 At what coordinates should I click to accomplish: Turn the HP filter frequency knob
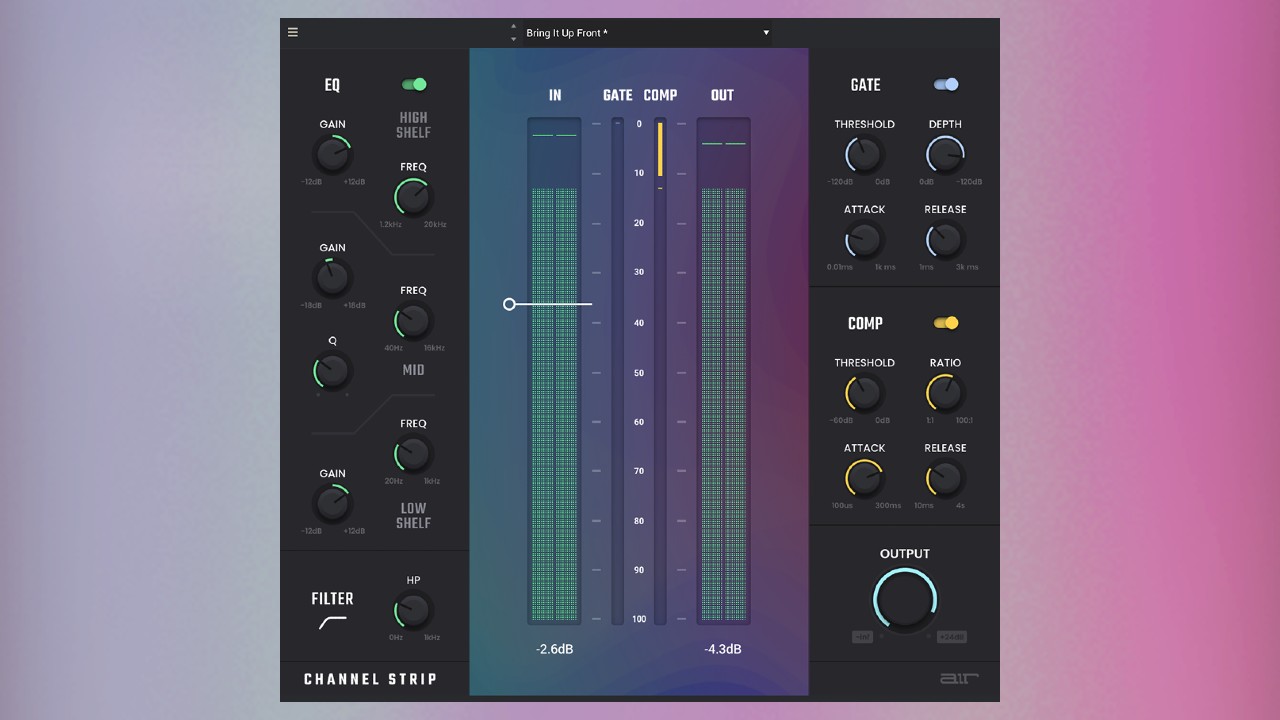point(412,610)
